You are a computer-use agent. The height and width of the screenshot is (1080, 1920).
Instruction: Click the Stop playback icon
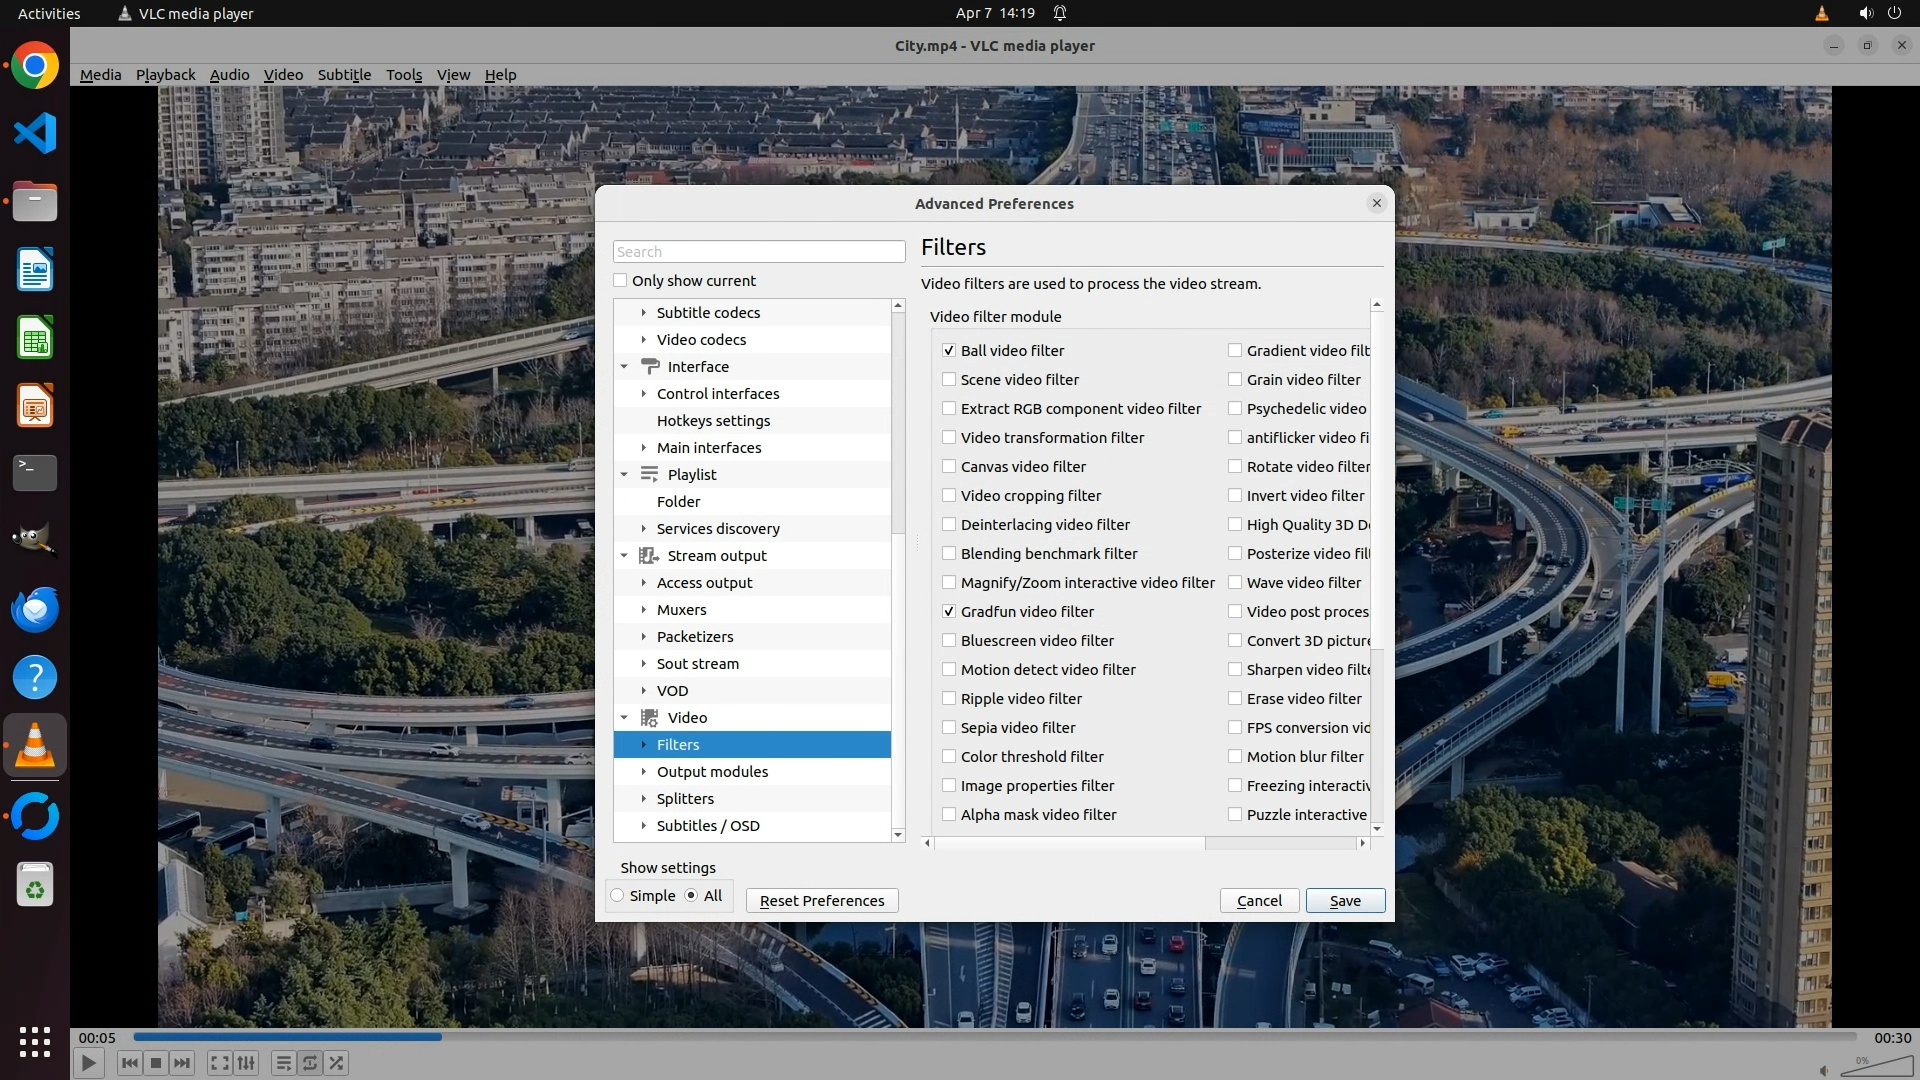pyautogui.click(x=156, y=1063)
